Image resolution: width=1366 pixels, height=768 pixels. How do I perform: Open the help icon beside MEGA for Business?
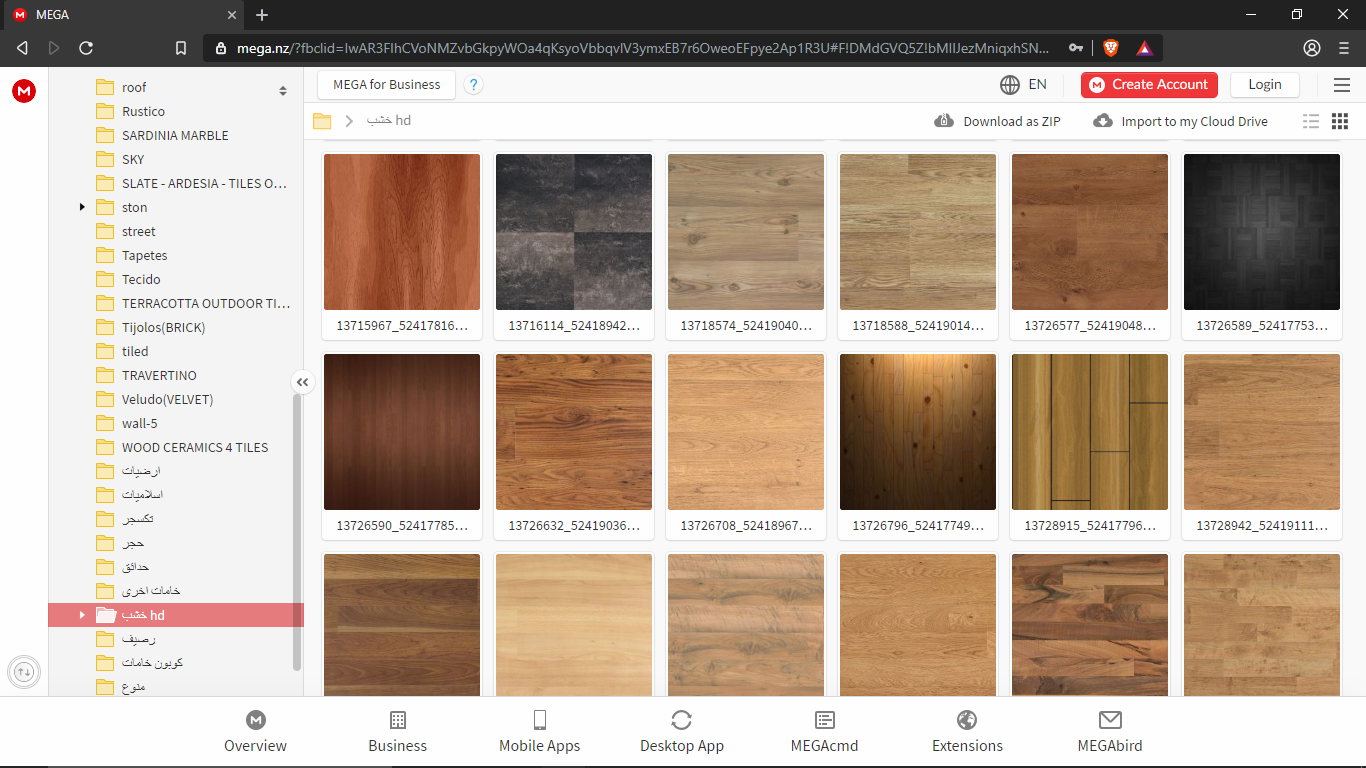tap(473, 85)
